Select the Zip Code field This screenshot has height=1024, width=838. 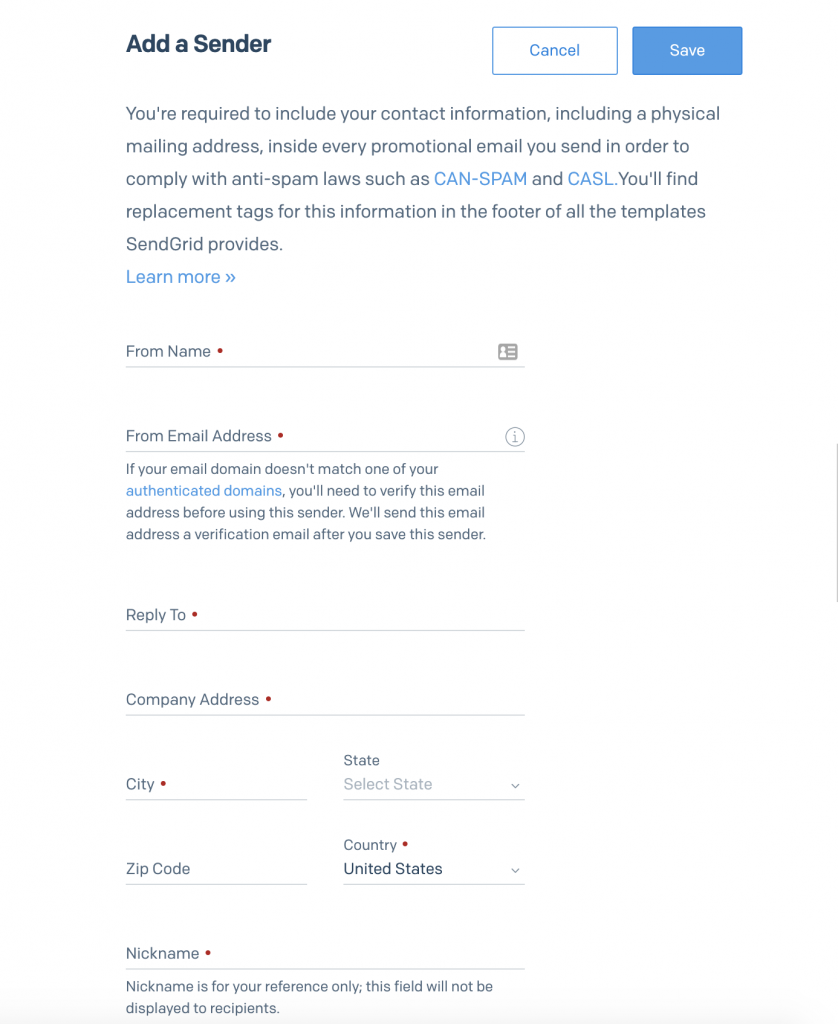point(216,869)
